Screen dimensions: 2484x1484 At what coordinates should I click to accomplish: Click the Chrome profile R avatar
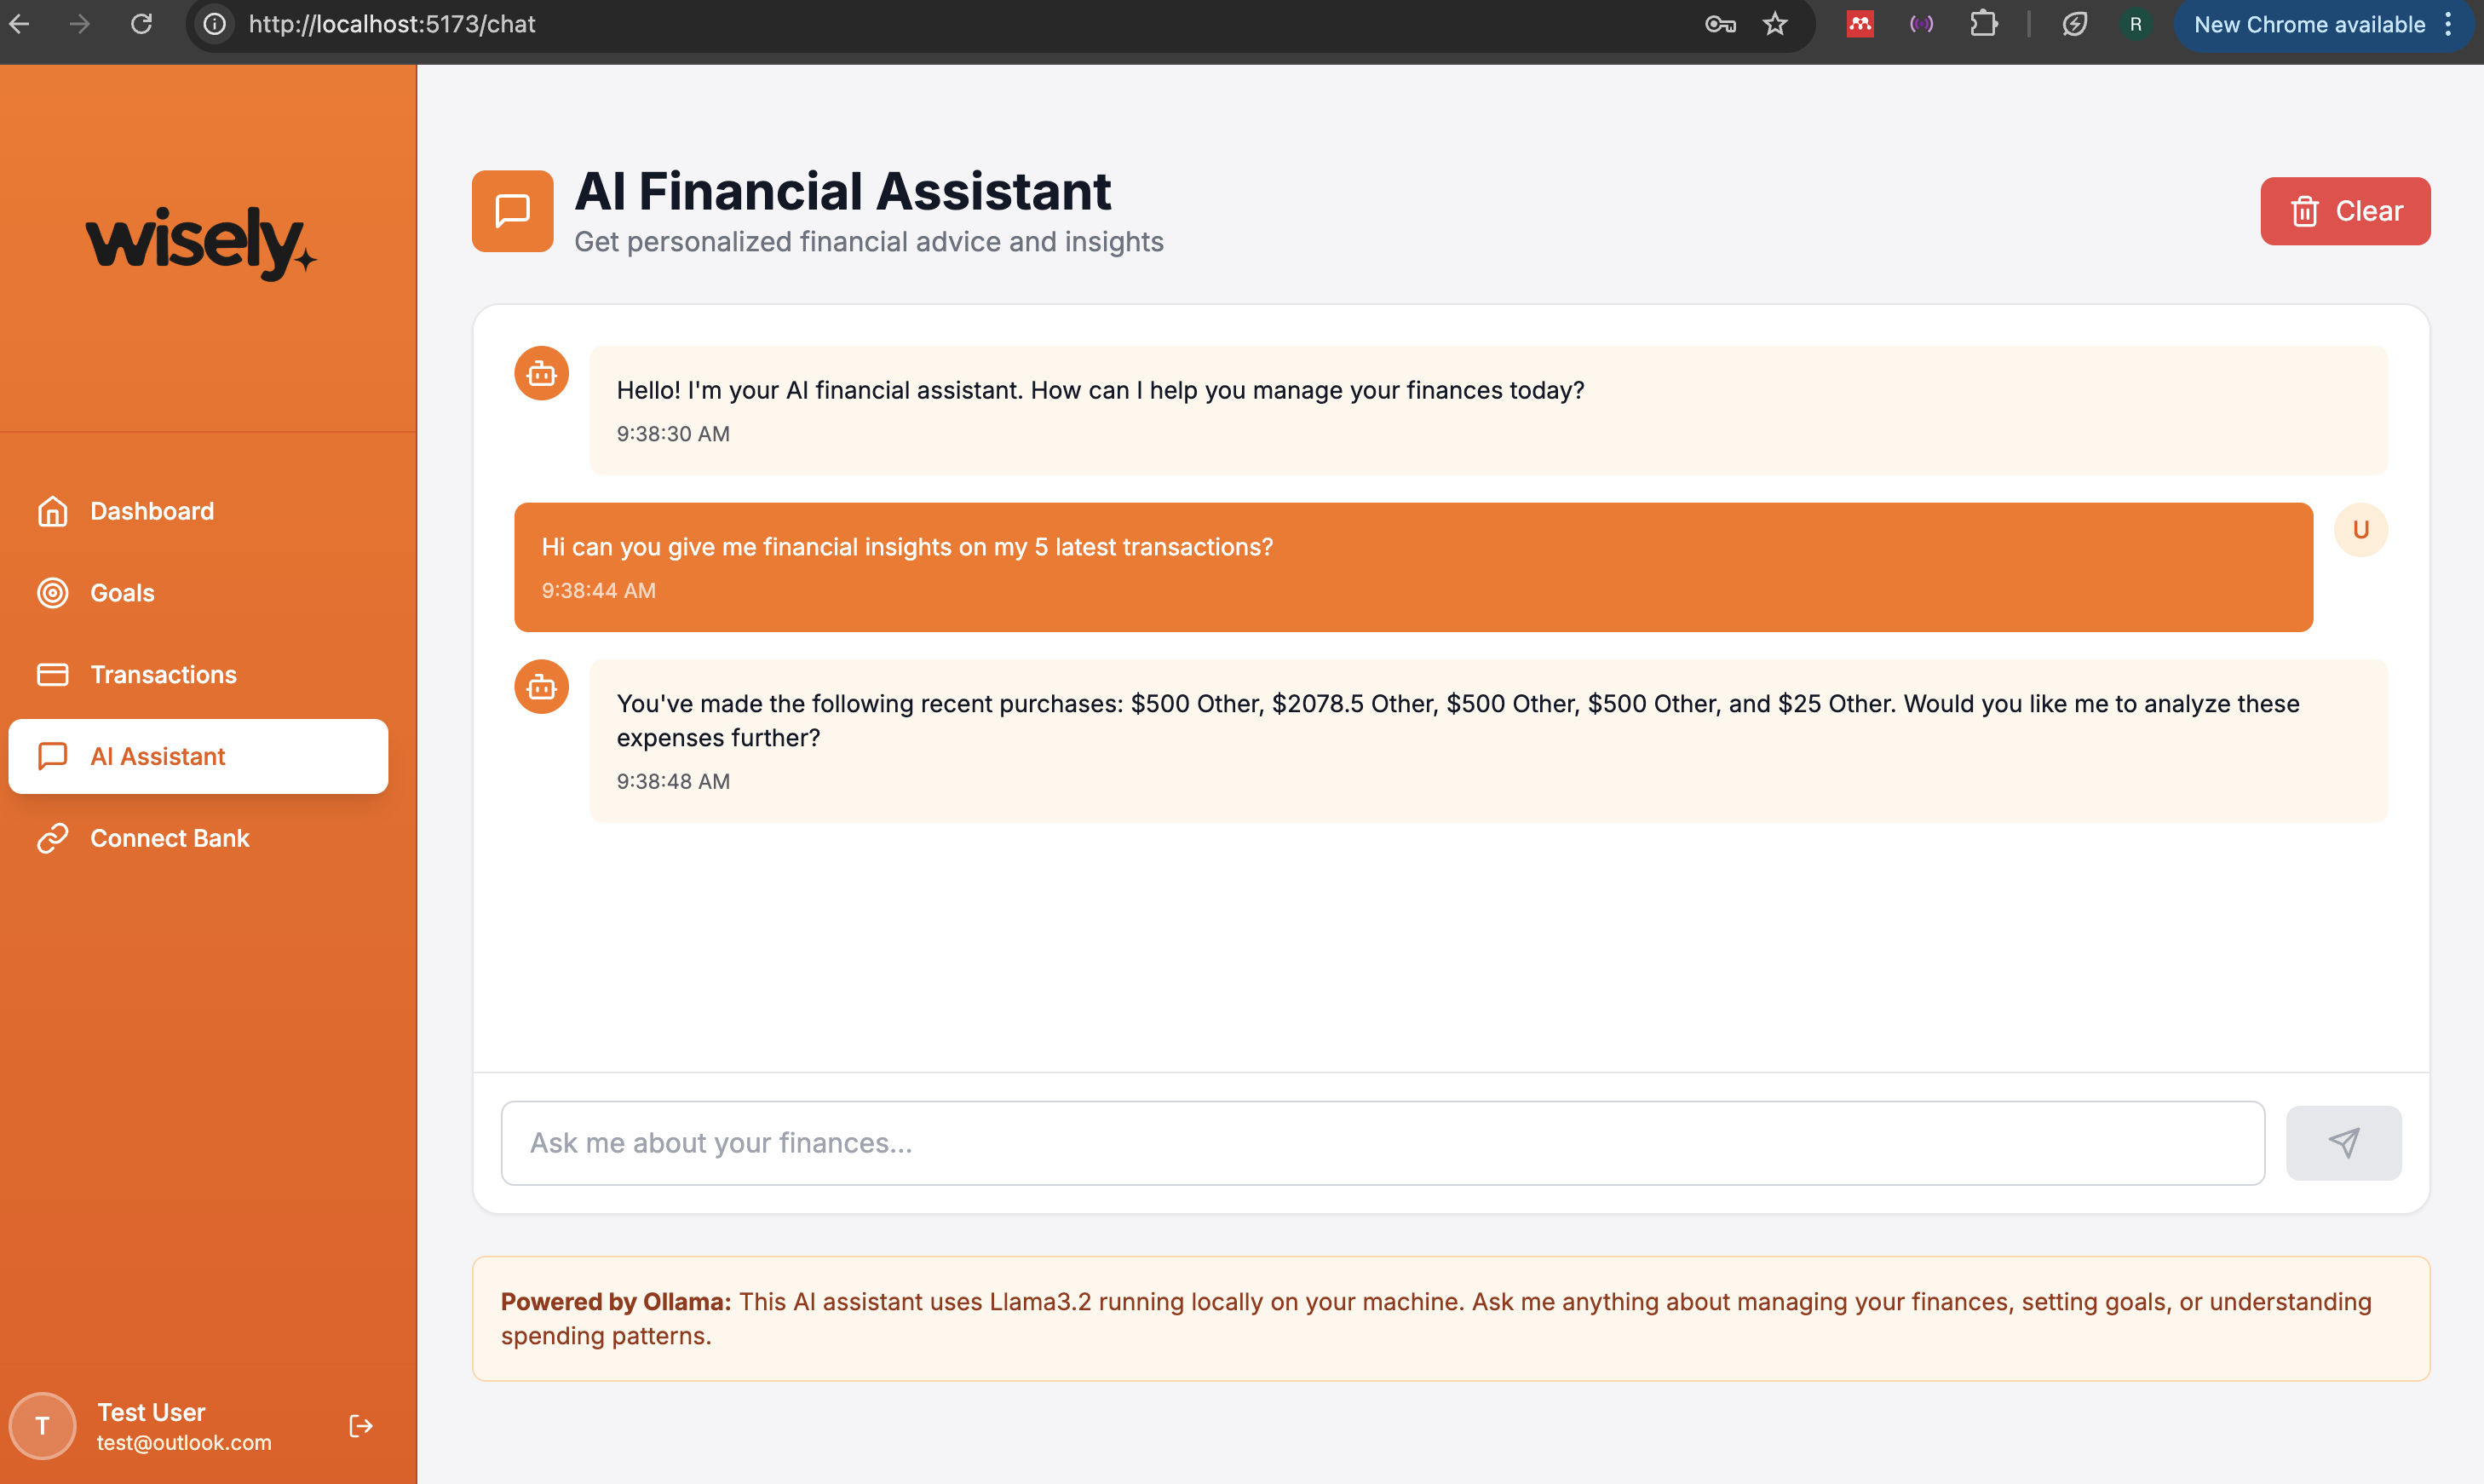coord(2135,24)
